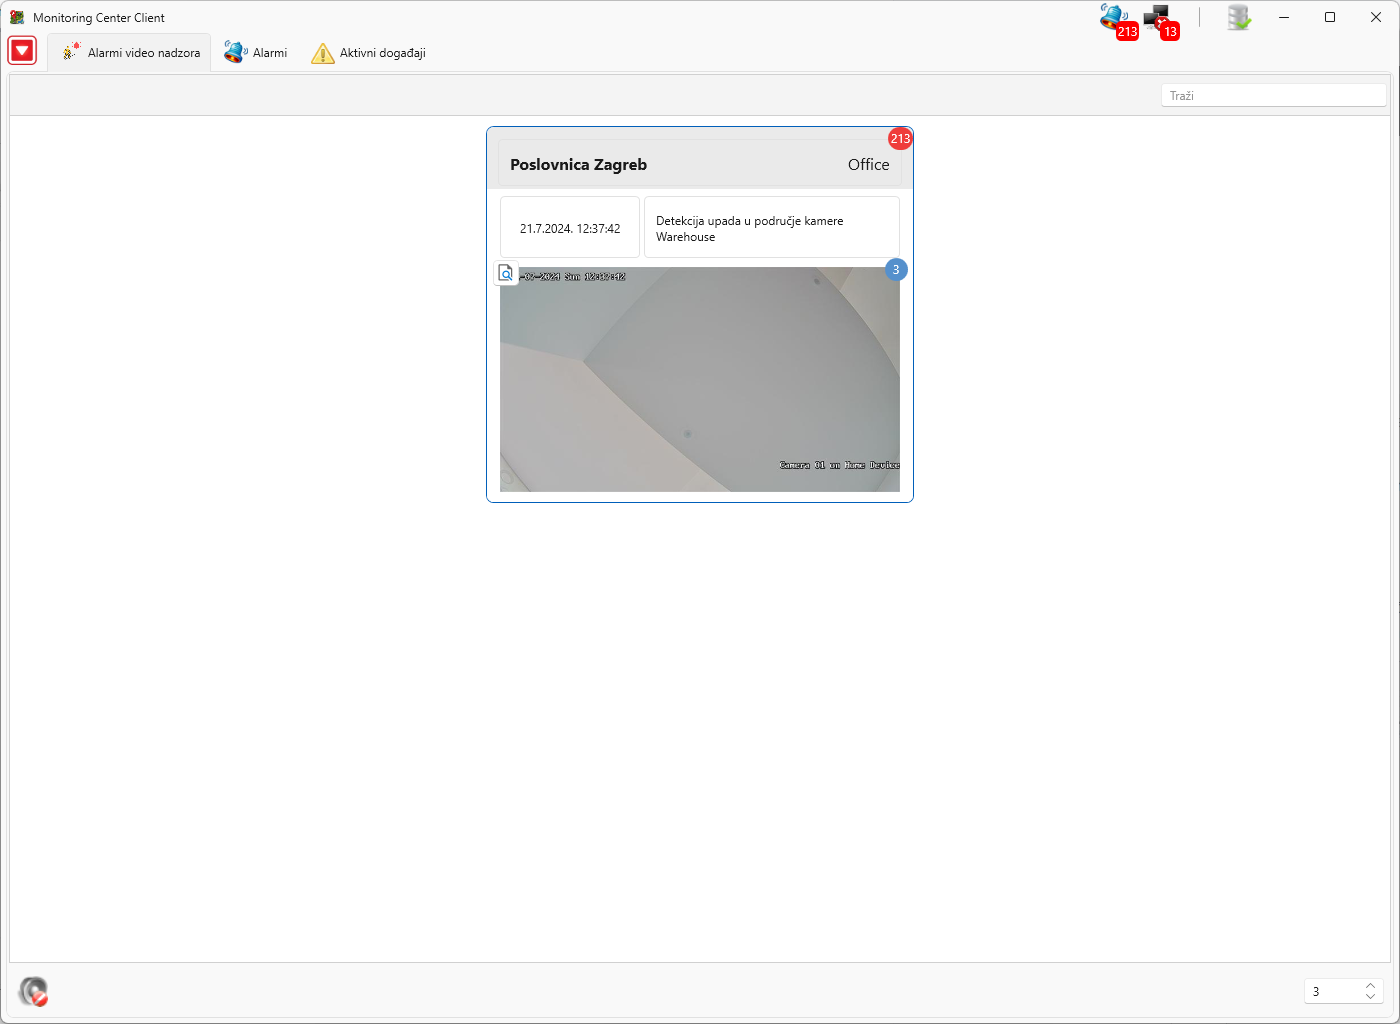Decrease value using the stepper down arrow
Viewport: 1400px width, 1024px height.
click(x=1370, y=997)
